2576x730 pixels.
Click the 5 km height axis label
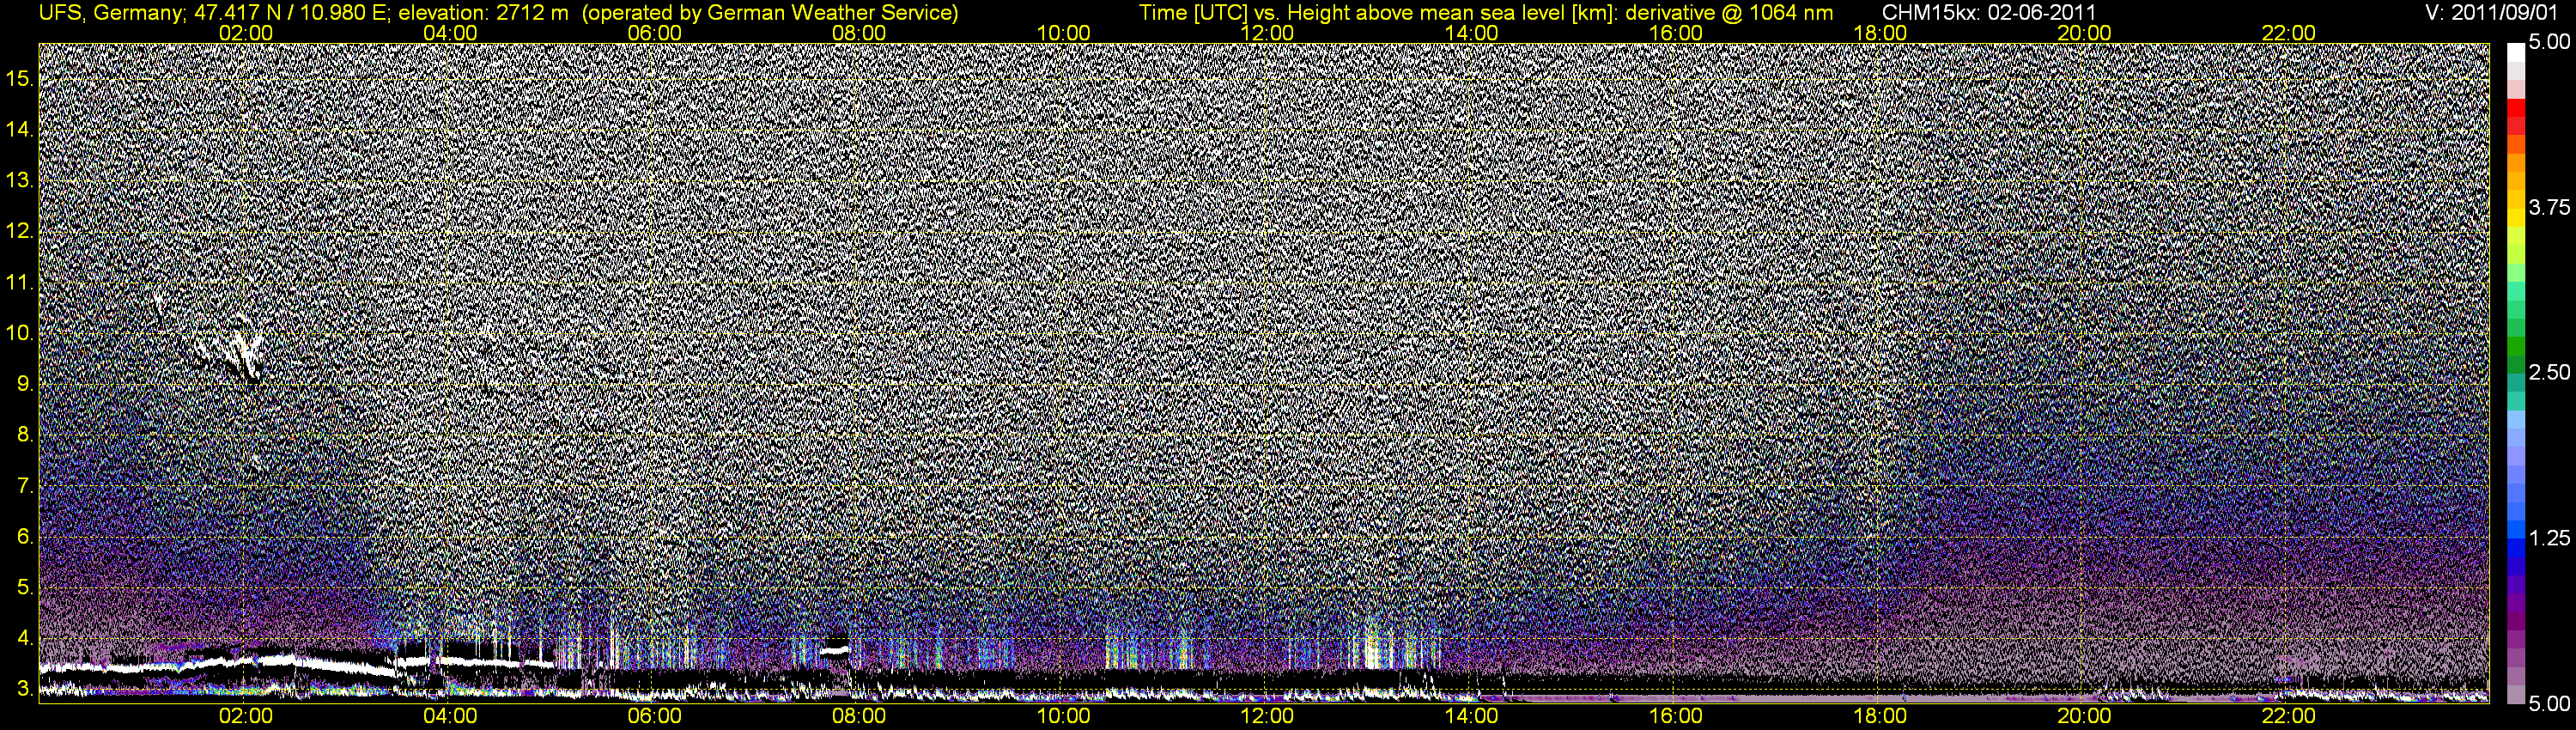click(x=26, y=588)
